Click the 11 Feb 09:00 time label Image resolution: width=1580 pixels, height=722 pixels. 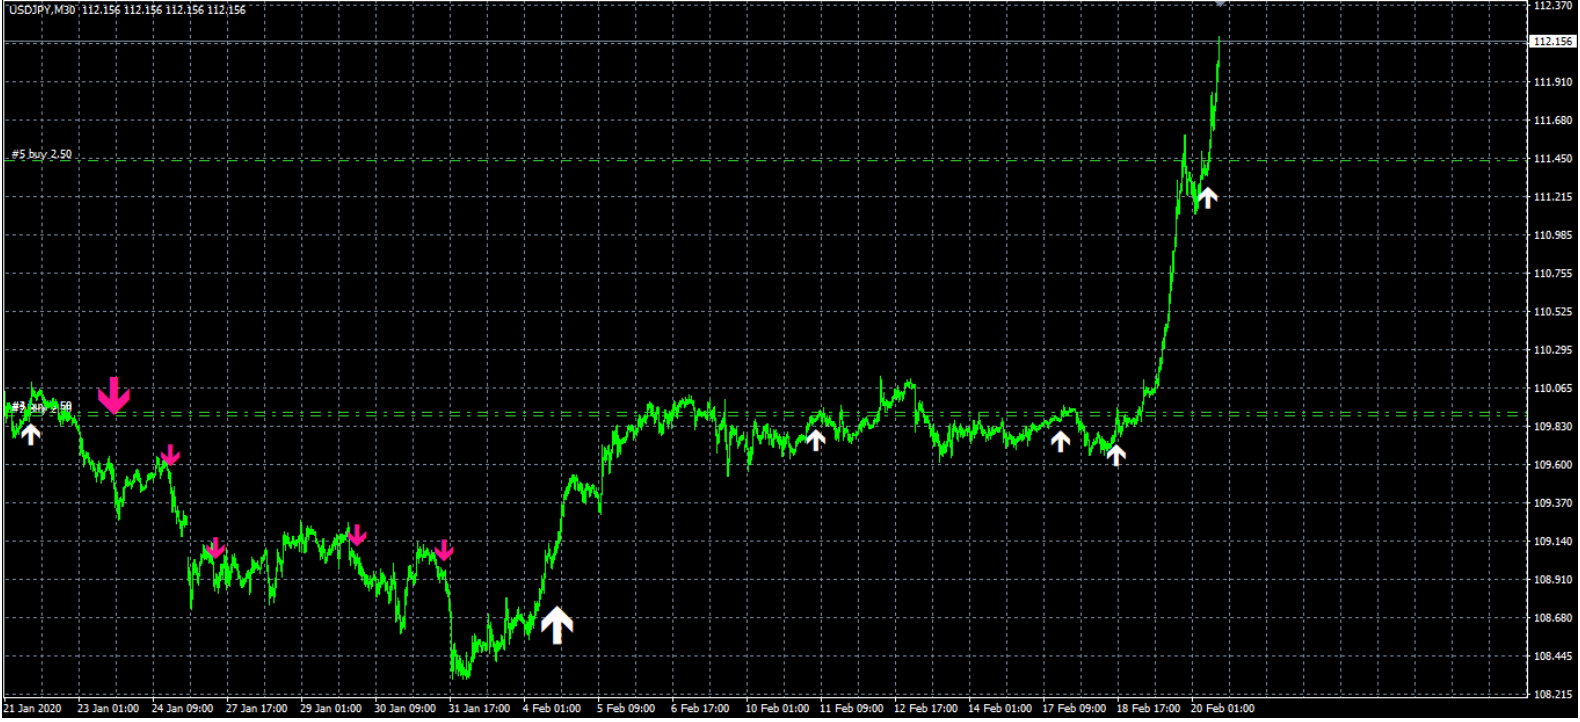coord(851,708)
